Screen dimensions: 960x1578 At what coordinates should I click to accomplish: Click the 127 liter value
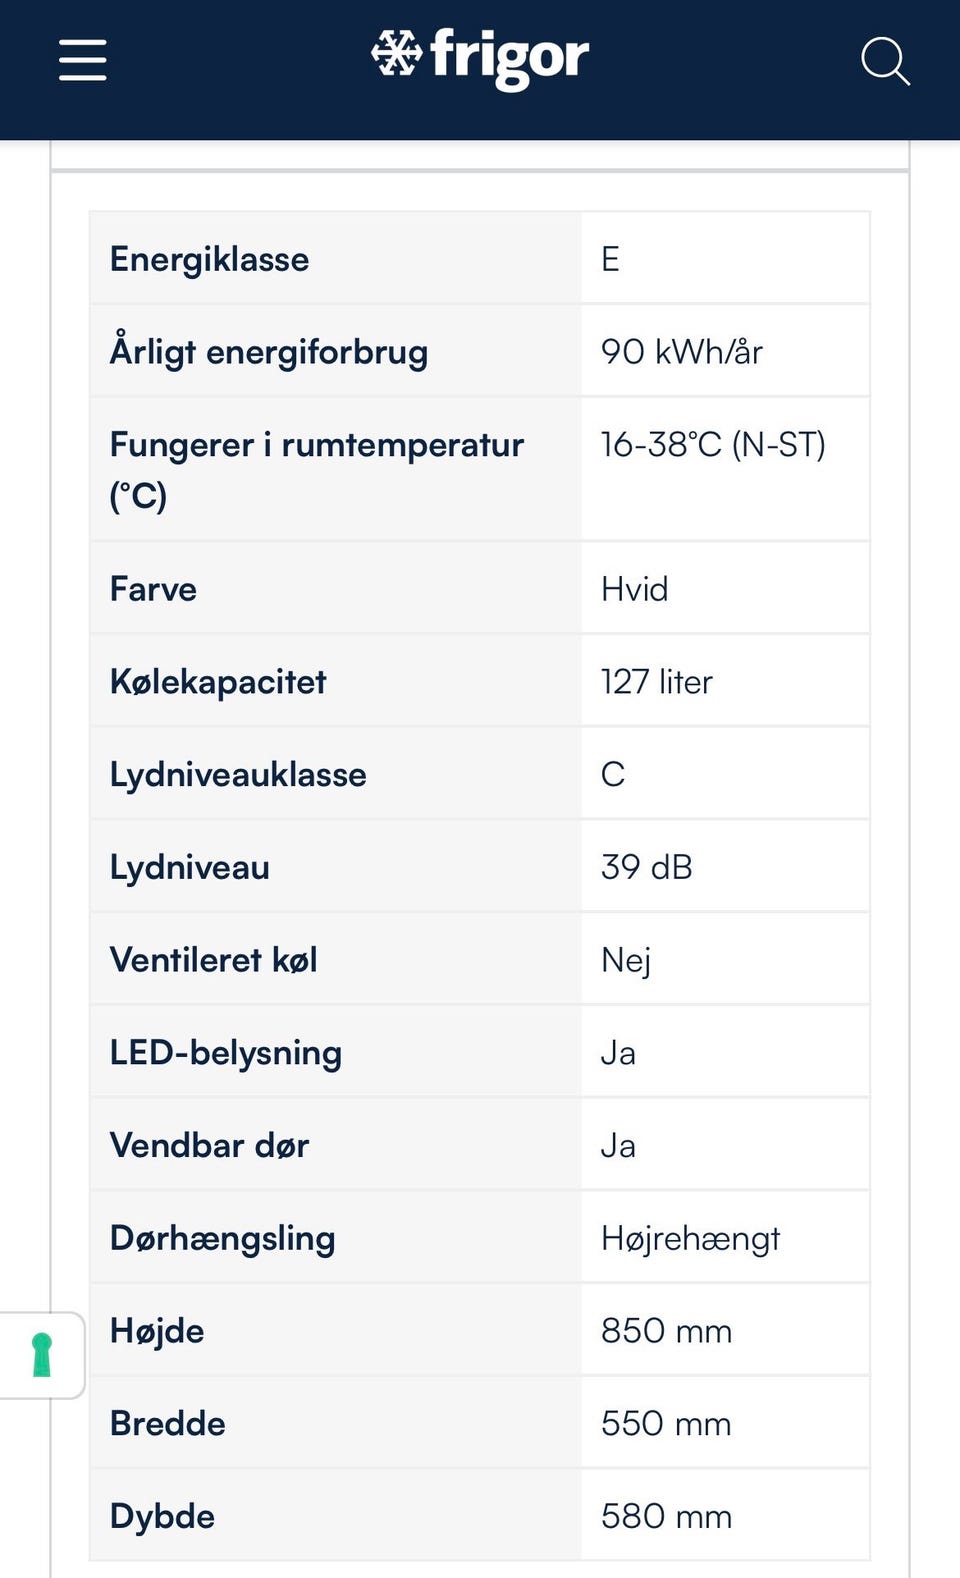click(x=656, y=682)
